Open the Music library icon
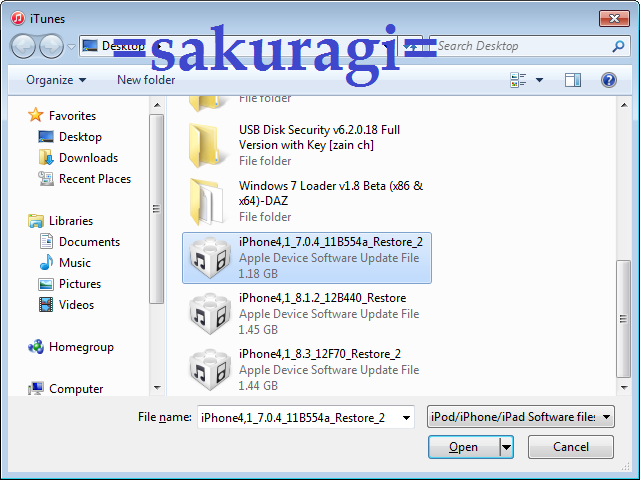The height and width of the screenshot is (480, 640). tap(46, 263)
